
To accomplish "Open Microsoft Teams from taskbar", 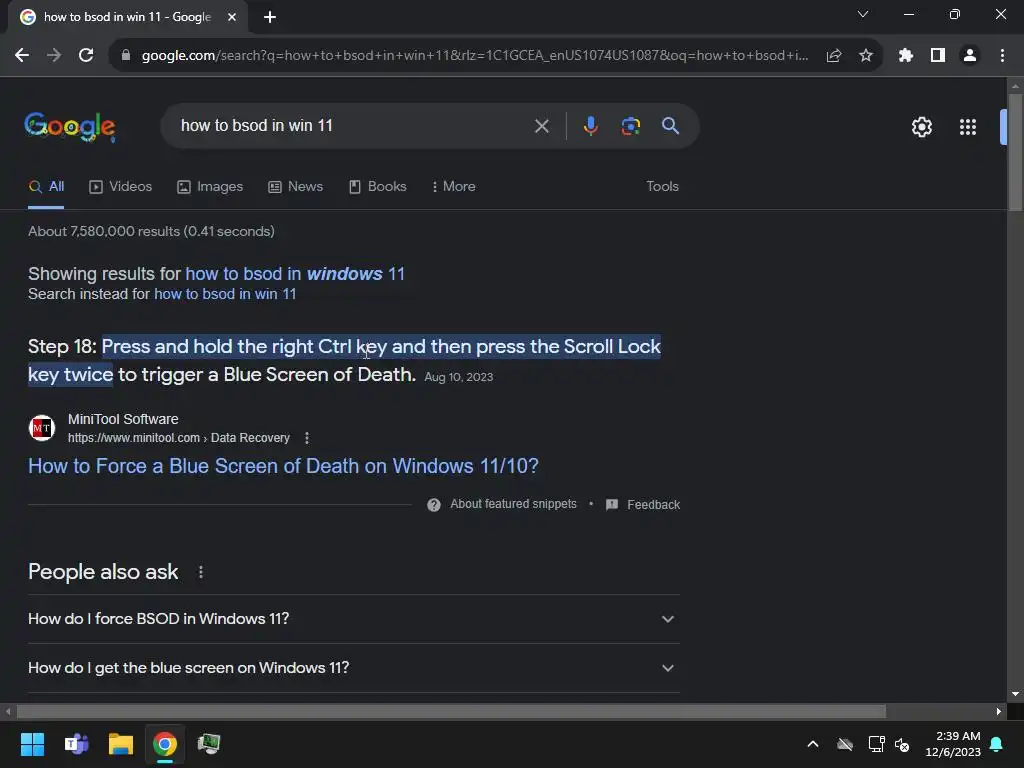I will point(76,744).
